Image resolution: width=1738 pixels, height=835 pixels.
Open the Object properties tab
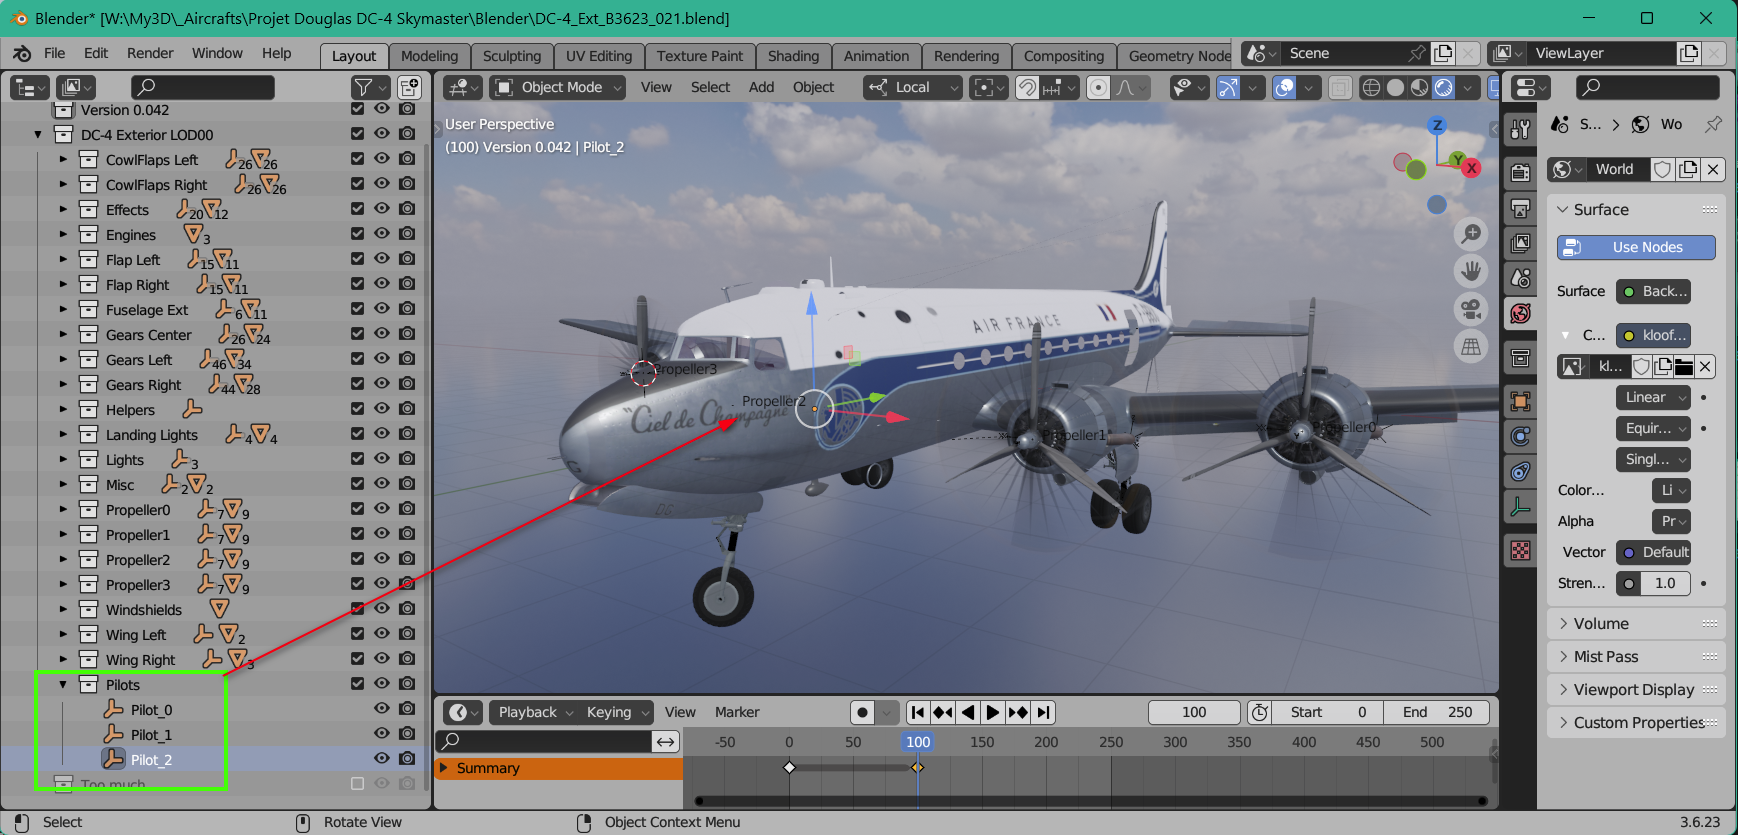[x=1520, y=401]
